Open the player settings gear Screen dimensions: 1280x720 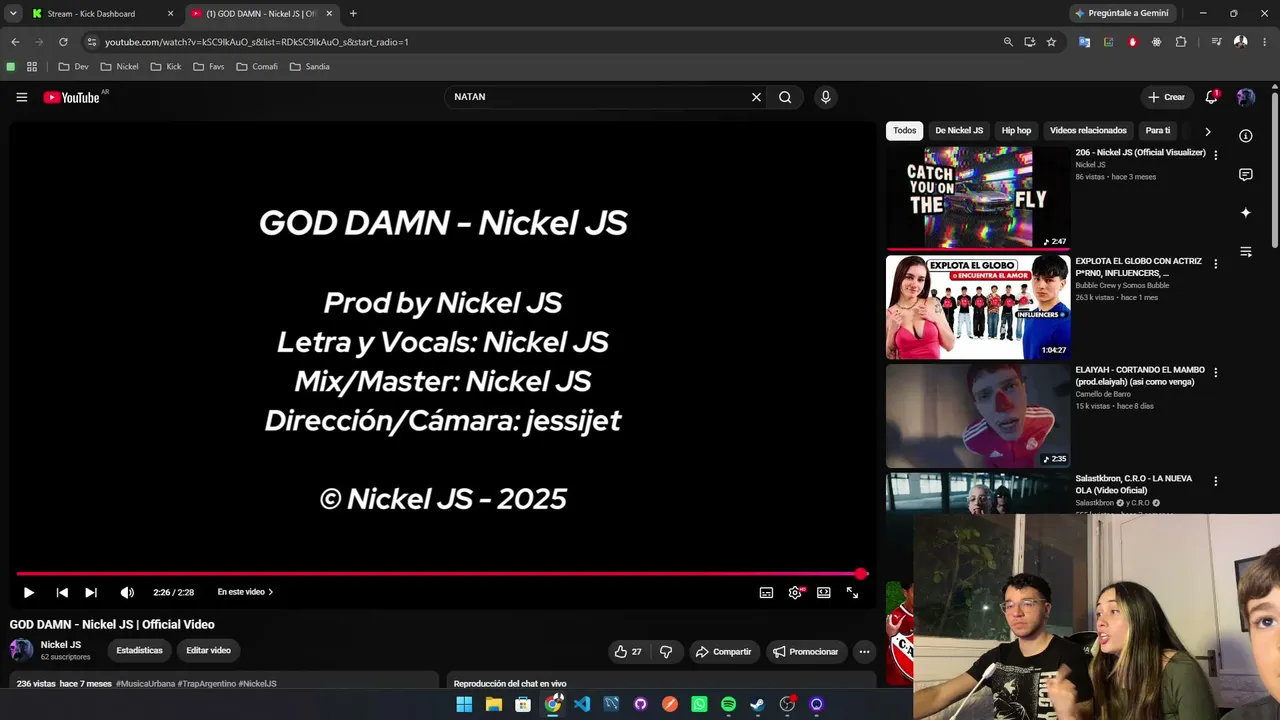click(795, 592)
